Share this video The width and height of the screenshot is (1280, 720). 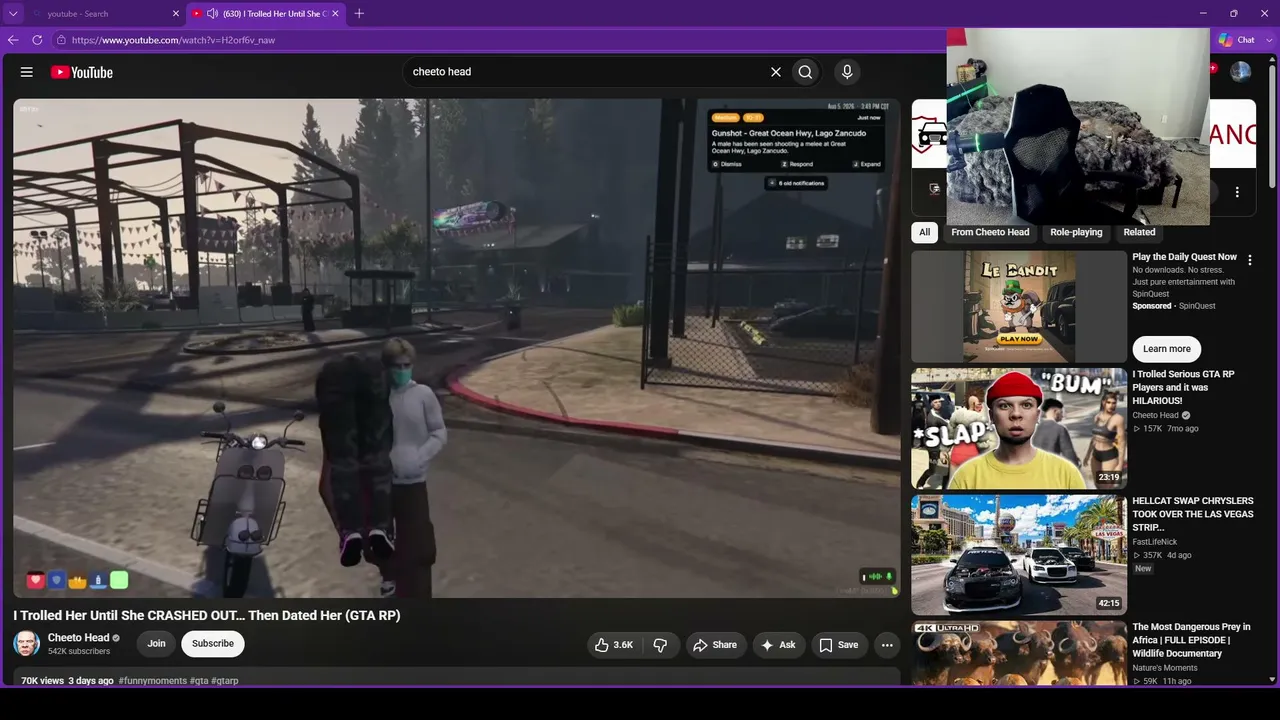coord(715,645)
